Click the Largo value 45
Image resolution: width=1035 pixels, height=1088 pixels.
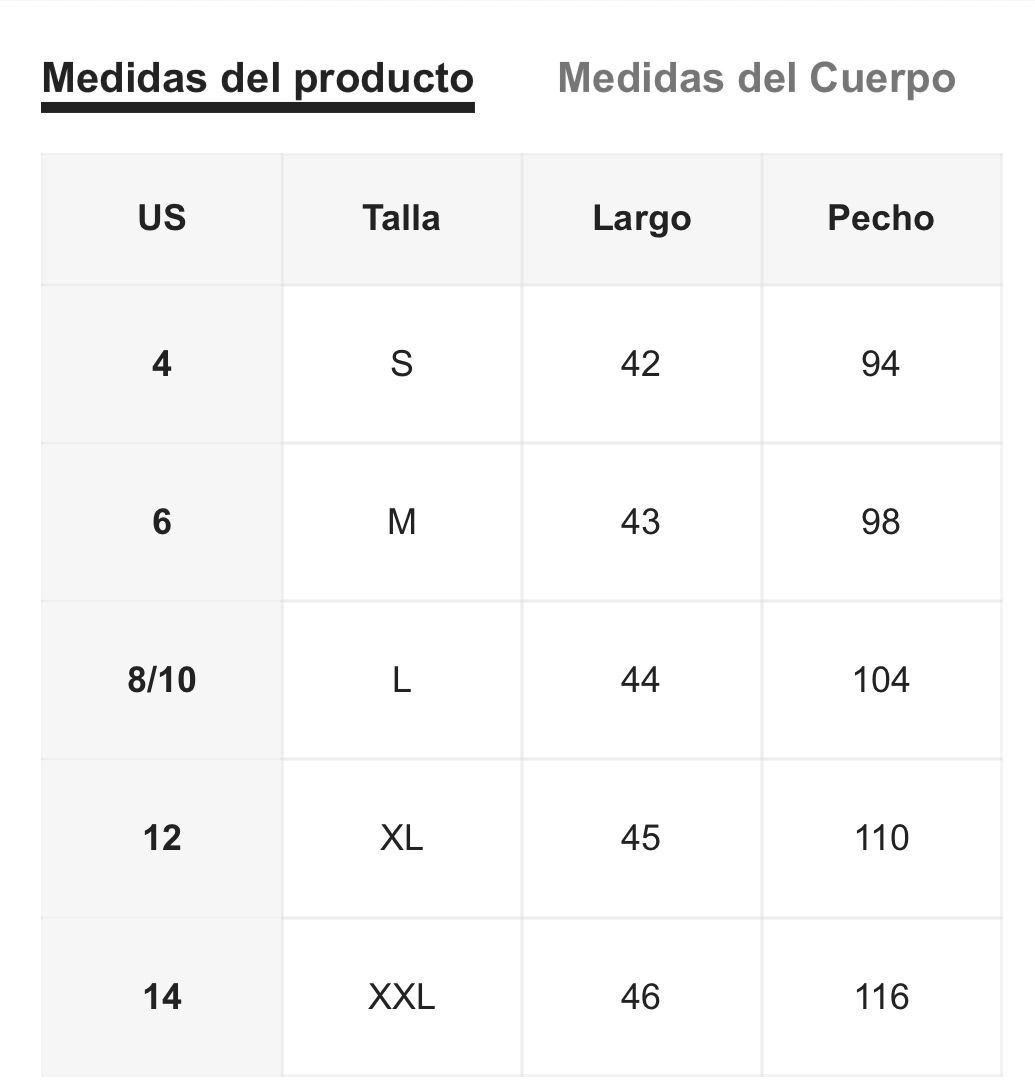coord(642,838)
